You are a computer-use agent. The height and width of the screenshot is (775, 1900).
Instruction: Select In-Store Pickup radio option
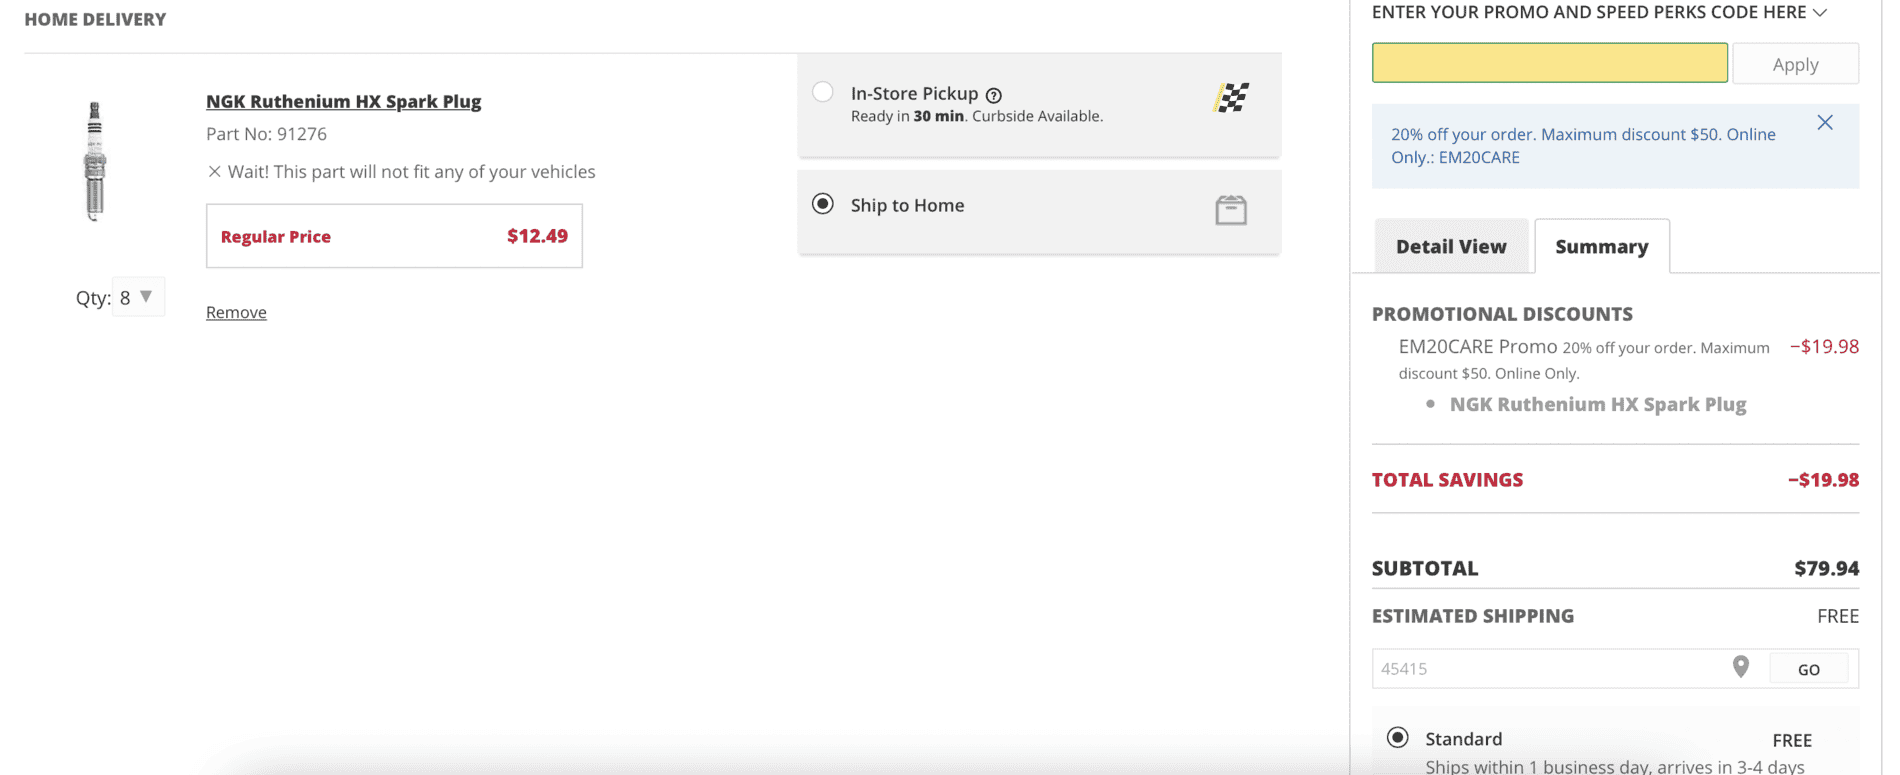(823, 92)
